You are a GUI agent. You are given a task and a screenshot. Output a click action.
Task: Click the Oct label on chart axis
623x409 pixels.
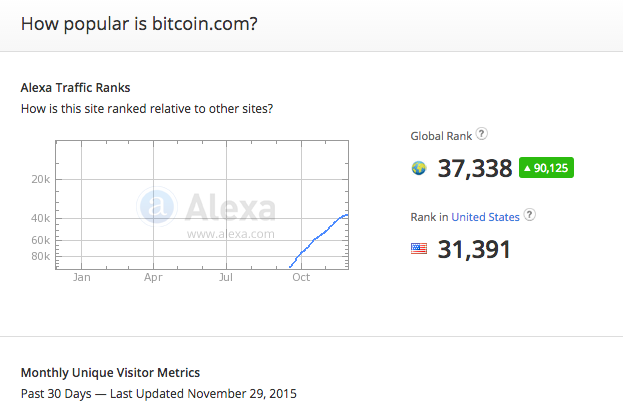(x=301, y=277)
